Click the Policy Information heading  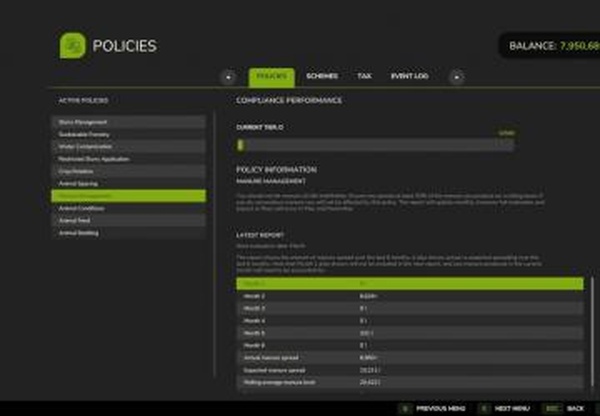pyautogui.click(x=276, y=170)
